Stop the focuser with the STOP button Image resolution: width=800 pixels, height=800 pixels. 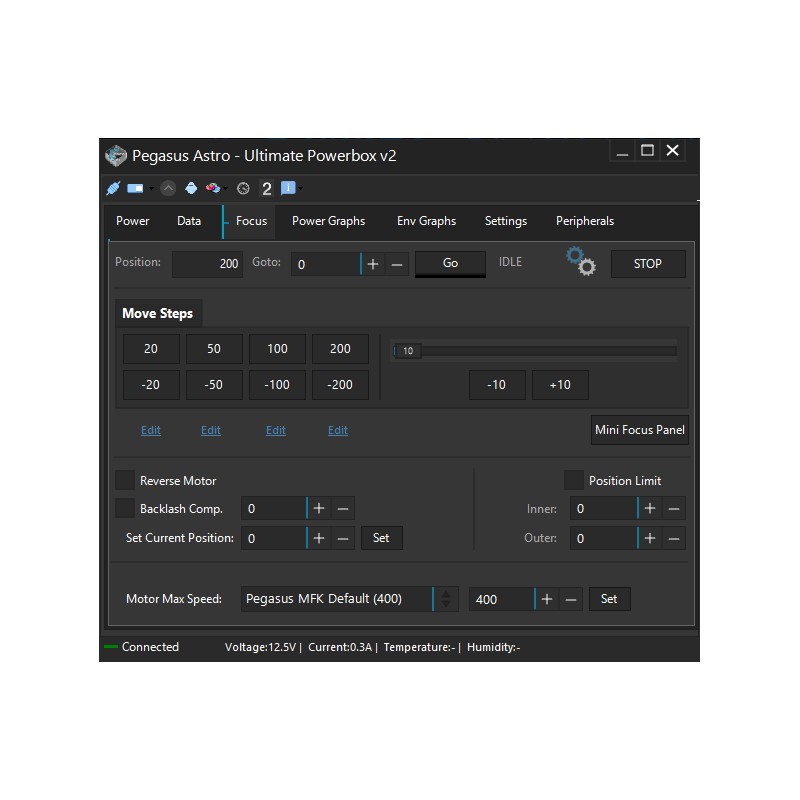[x=648, y=264]
